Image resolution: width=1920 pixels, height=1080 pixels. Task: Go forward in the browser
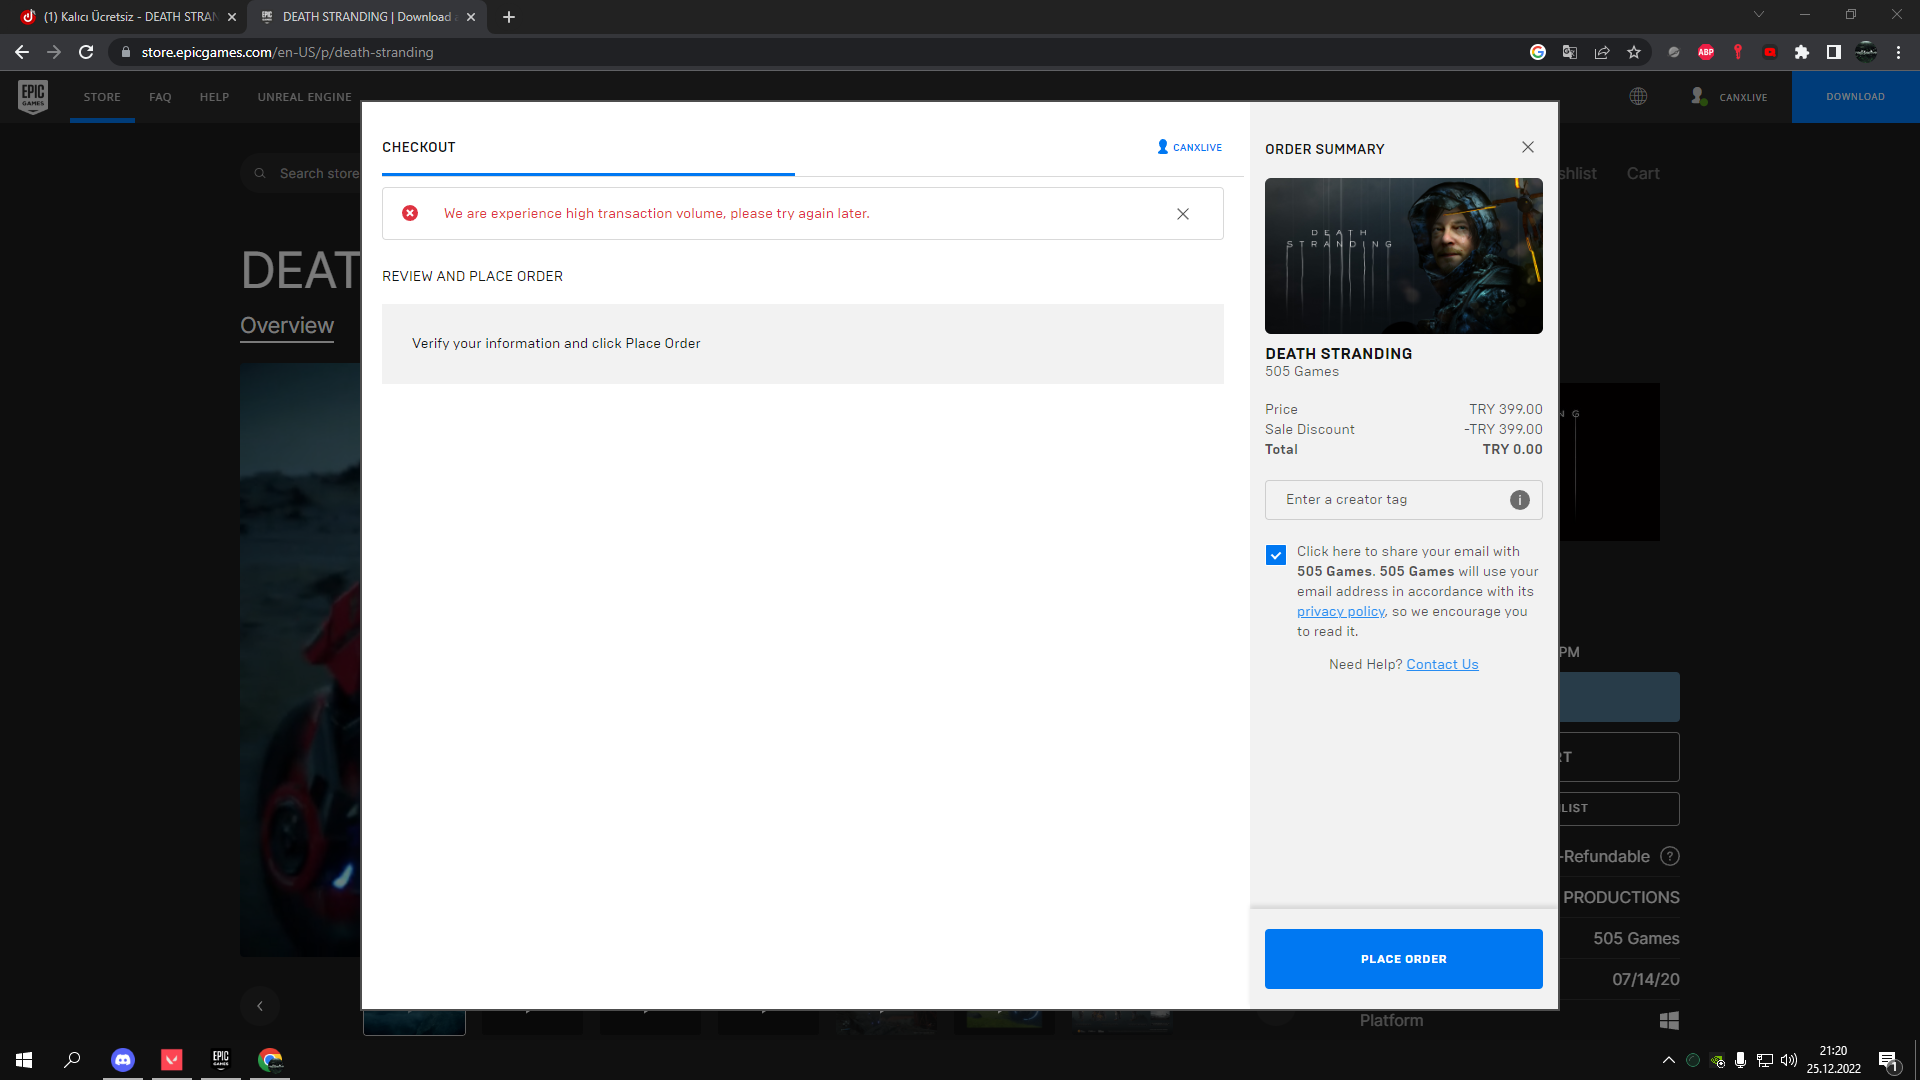pyautogui.click(x=54, y=52)
